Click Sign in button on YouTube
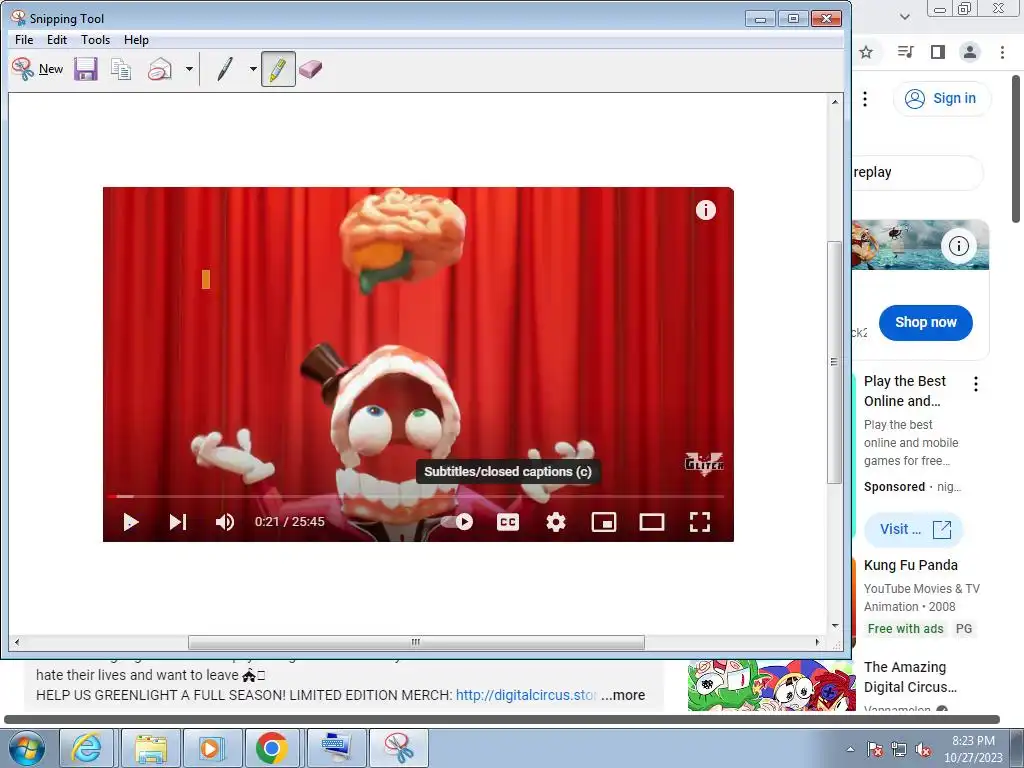Screen dimensions: 1024x768 pyautogui.click(x=941, y=99)
